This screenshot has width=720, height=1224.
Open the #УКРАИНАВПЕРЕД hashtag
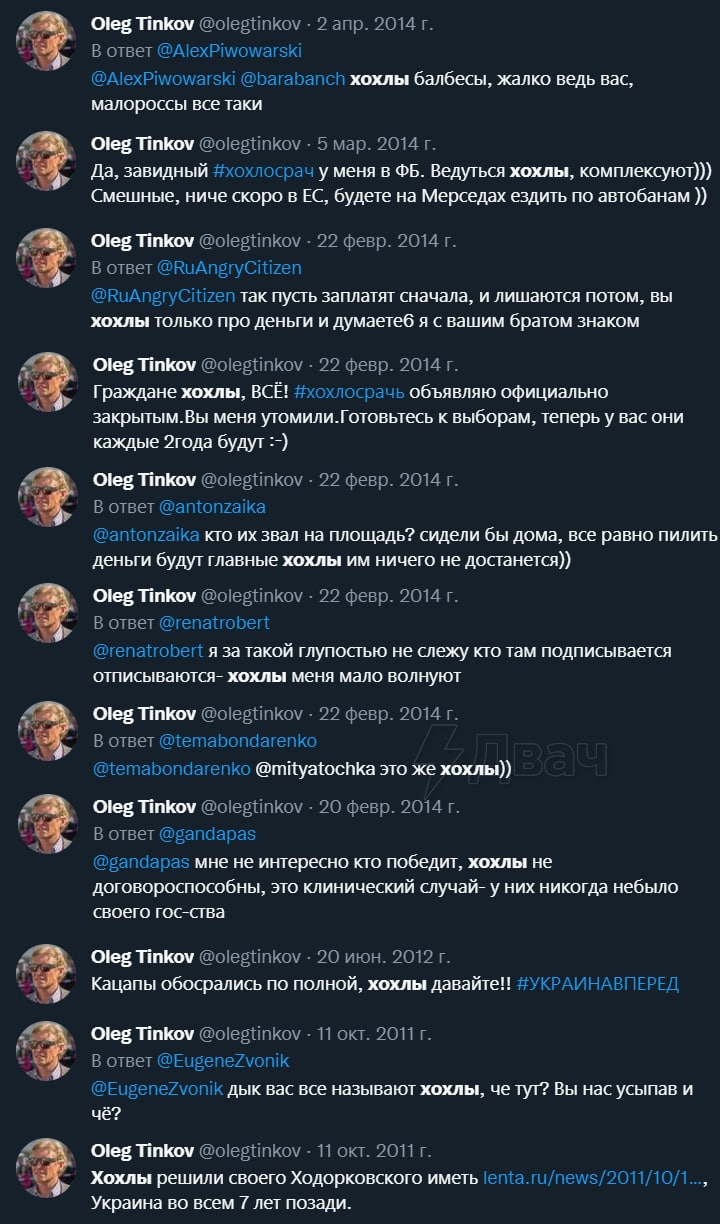(597, 984)
